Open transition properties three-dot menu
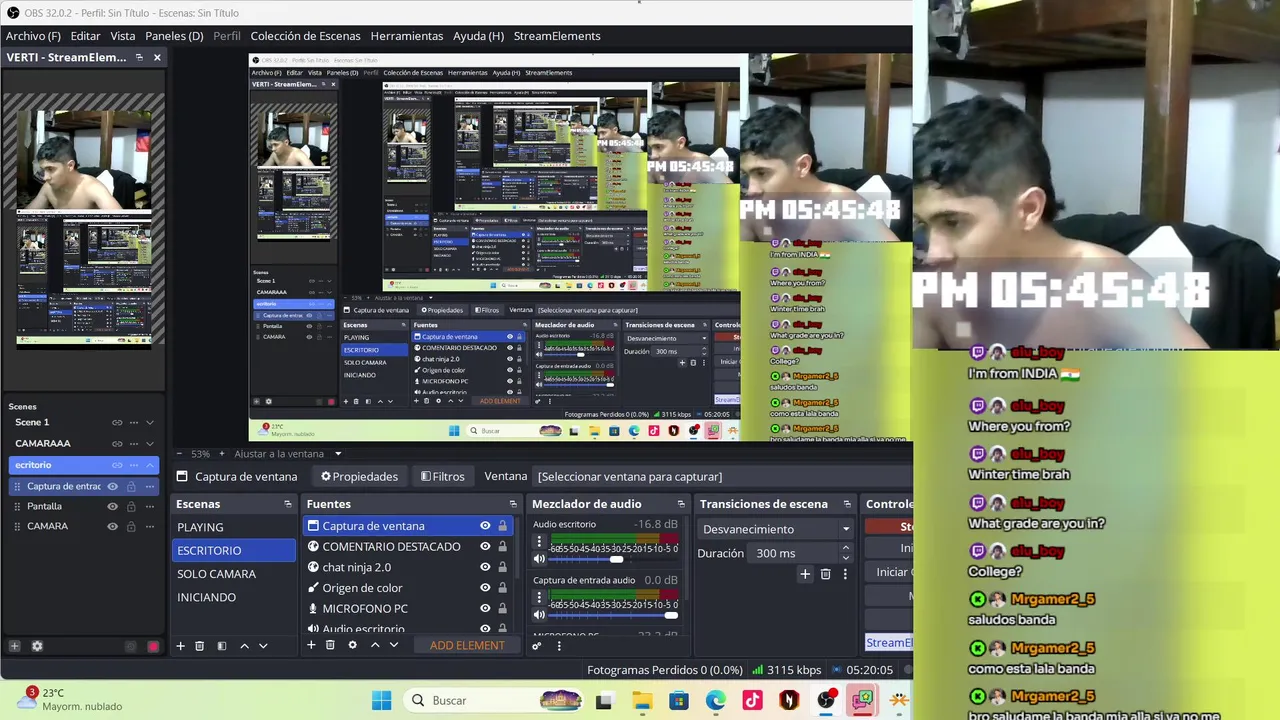The height and width of the screenshot is (720, 1280). 845,574
